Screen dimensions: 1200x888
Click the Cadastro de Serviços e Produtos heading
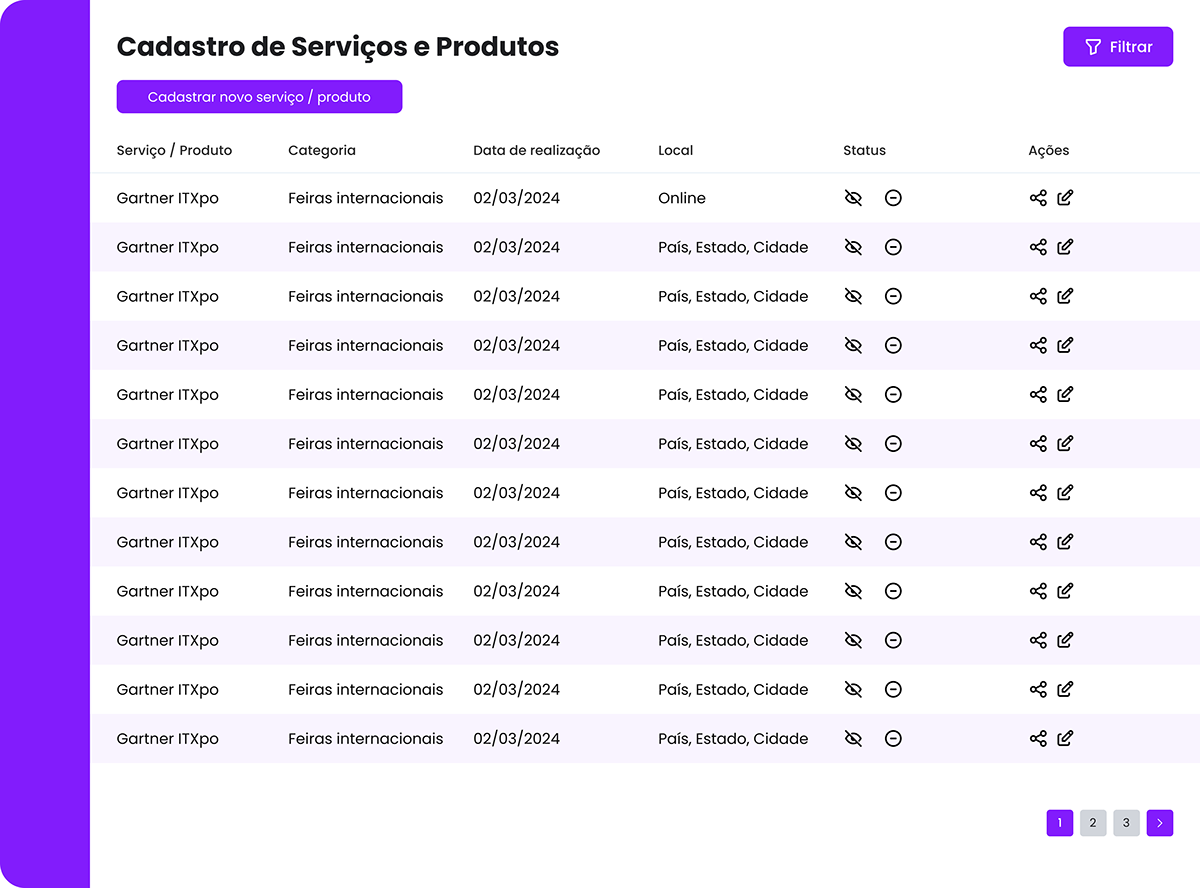(x=338, y=46)
